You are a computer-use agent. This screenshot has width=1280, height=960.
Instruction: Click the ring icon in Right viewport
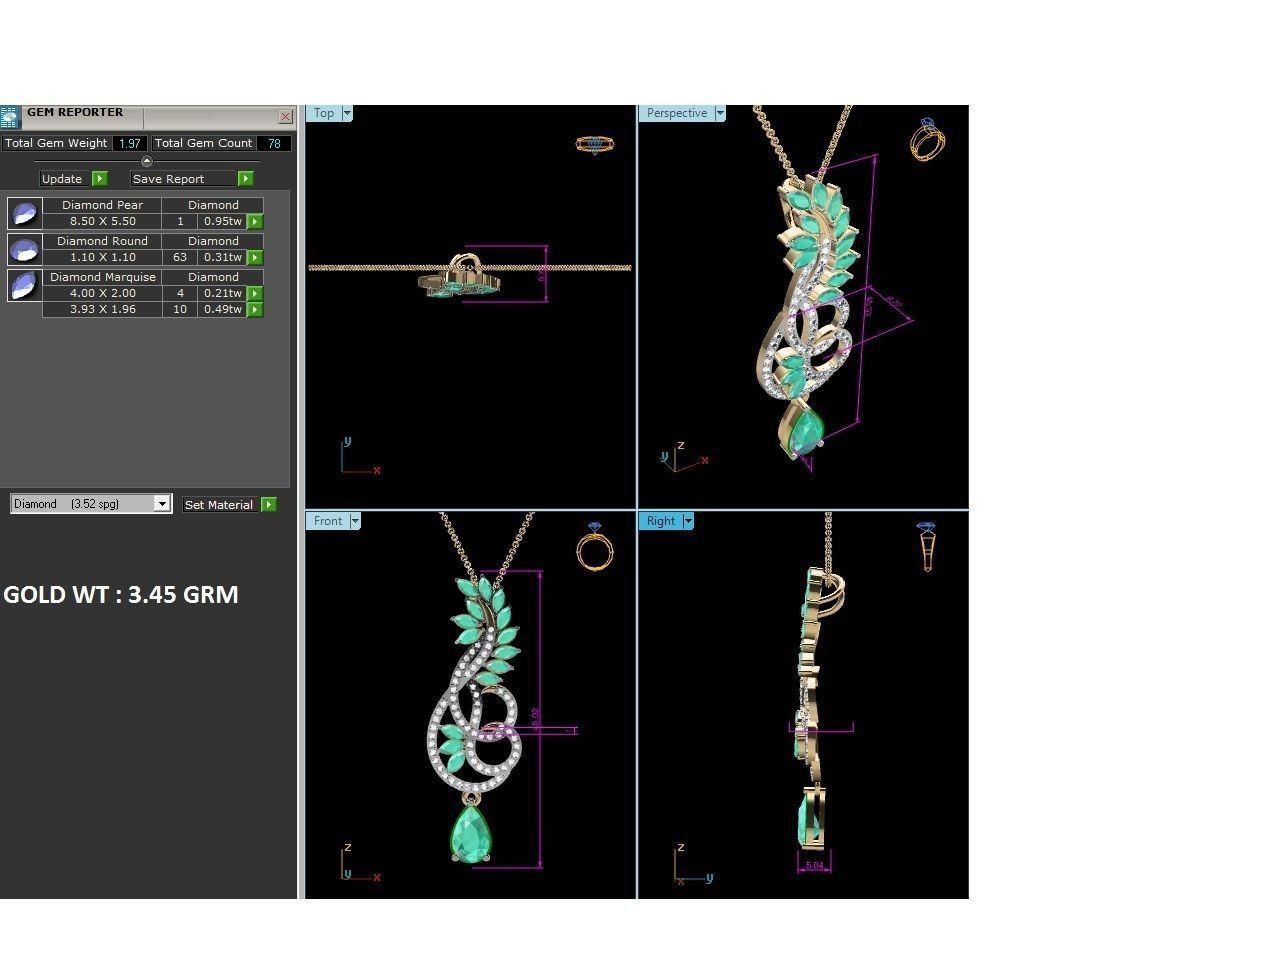[926, 546]
